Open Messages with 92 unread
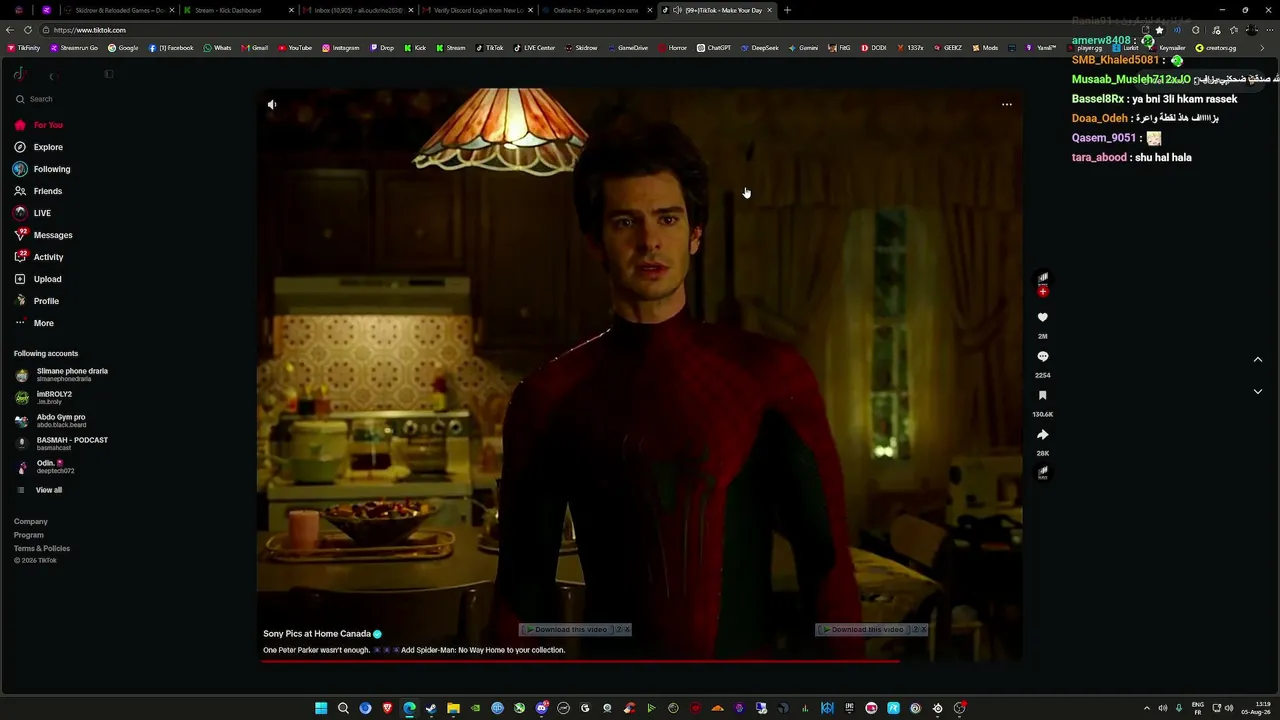This screenshot has height=720, width=1280. click(x=43, y=235)
